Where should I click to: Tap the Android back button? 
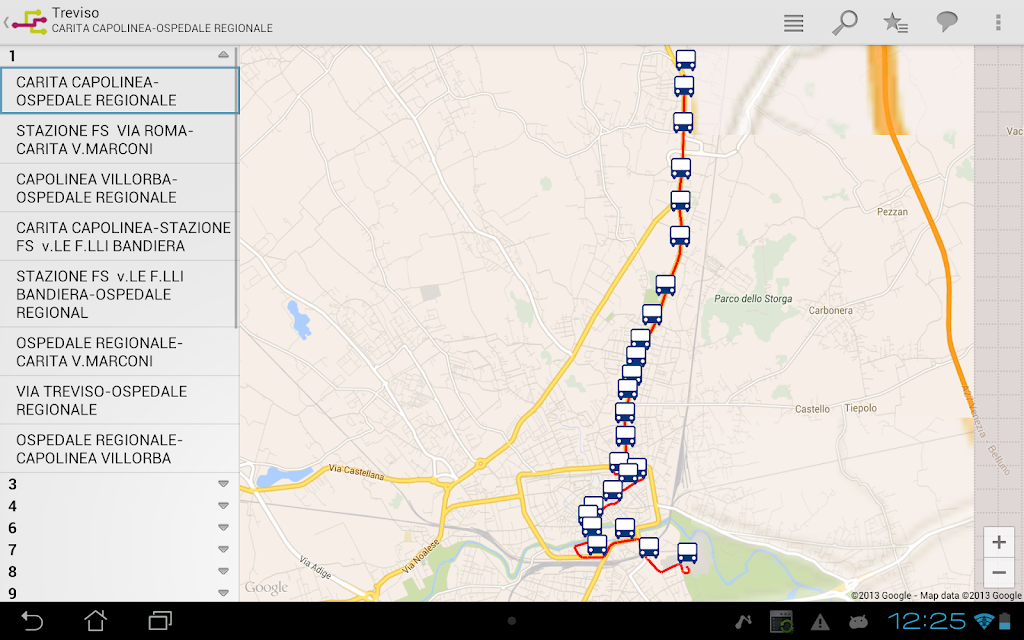(32, 620)
